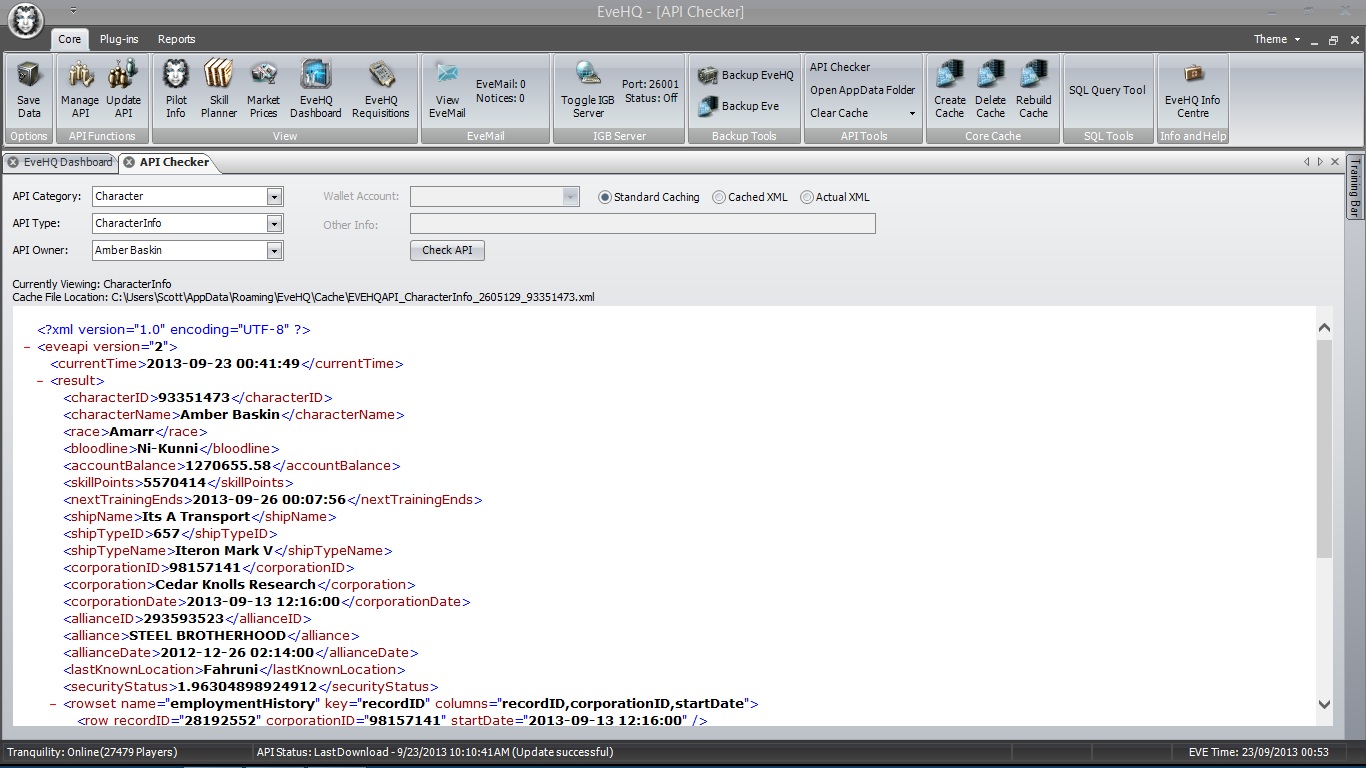This screenshot has height=768, width=1366.
Task: Switch to the Reports ribbon tab
Action: (176, 39)
